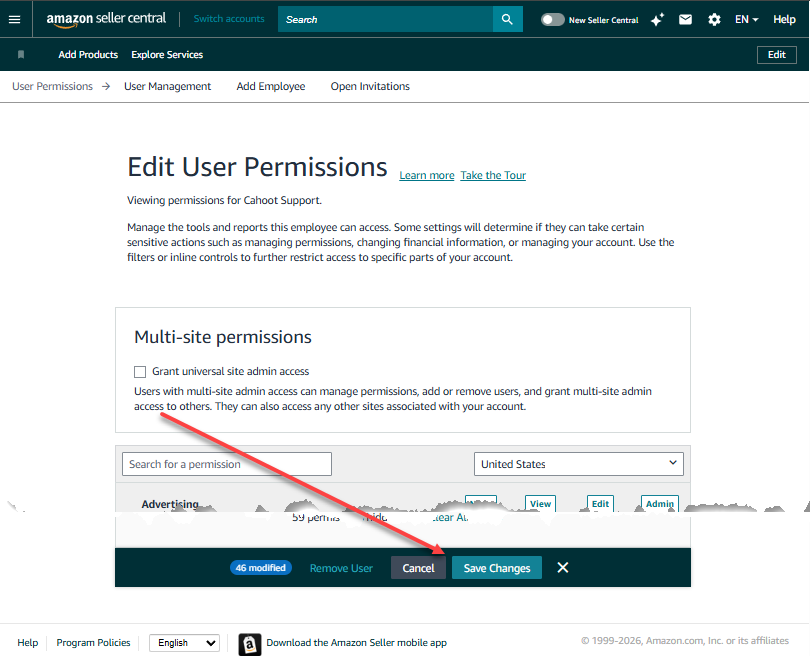810x656 pixels.
Task: Open the EN language dropdown
Action: tap(746, 20)
